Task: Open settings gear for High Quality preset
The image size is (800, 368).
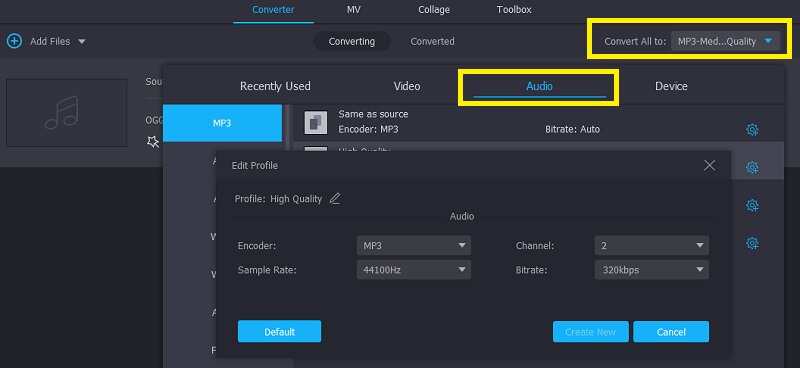Action: pyautogui.click(x=752, y=167)
